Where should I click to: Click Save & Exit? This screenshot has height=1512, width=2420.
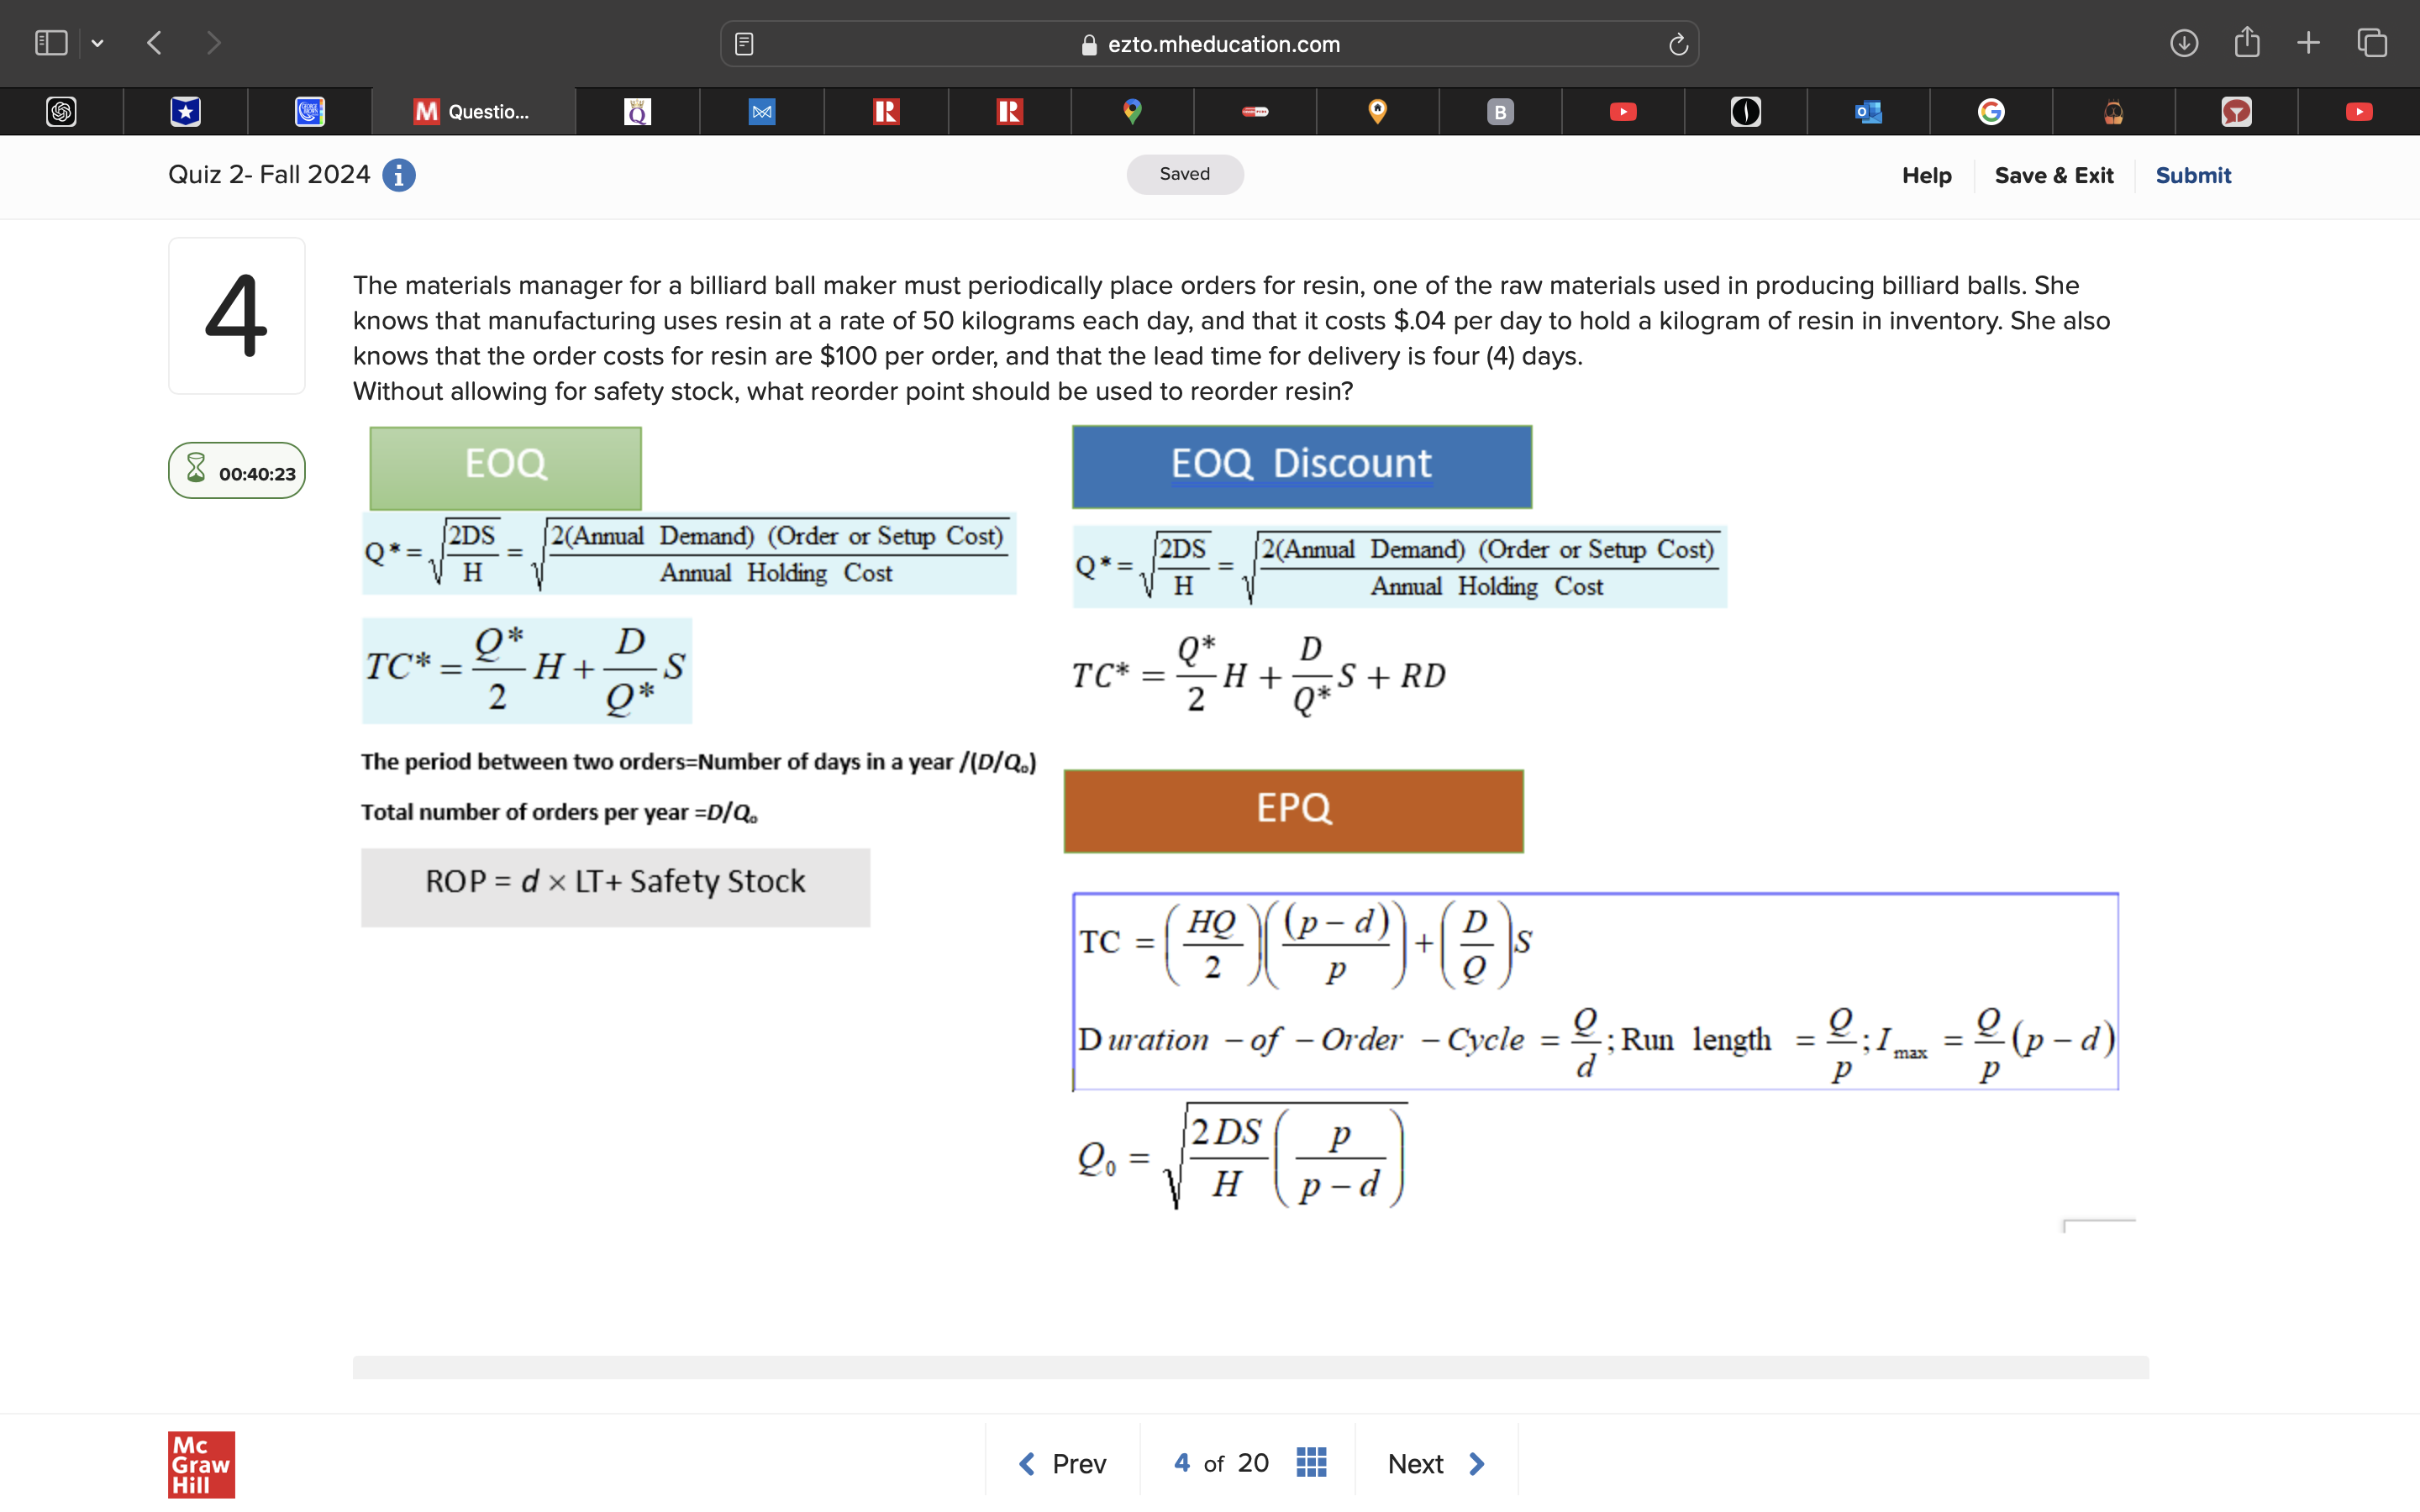pos(2054,175)
